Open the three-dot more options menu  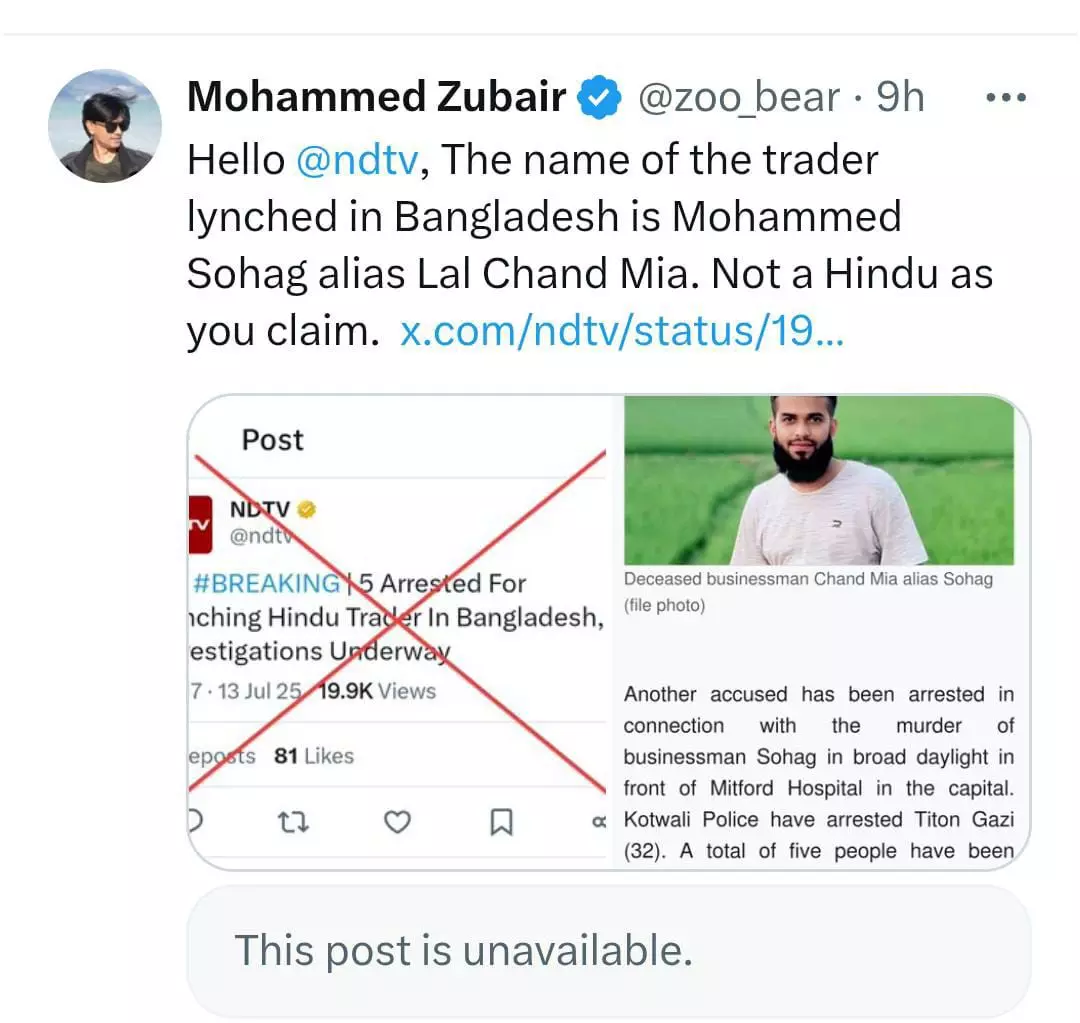coord(1005,98)
